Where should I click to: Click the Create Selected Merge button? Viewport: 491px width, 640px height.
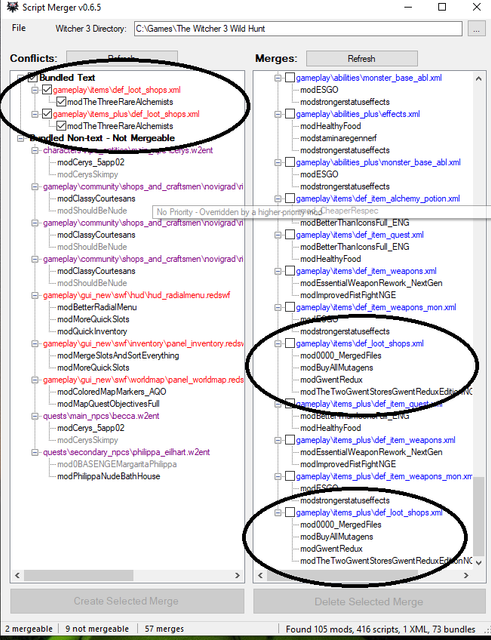[127, 601]
